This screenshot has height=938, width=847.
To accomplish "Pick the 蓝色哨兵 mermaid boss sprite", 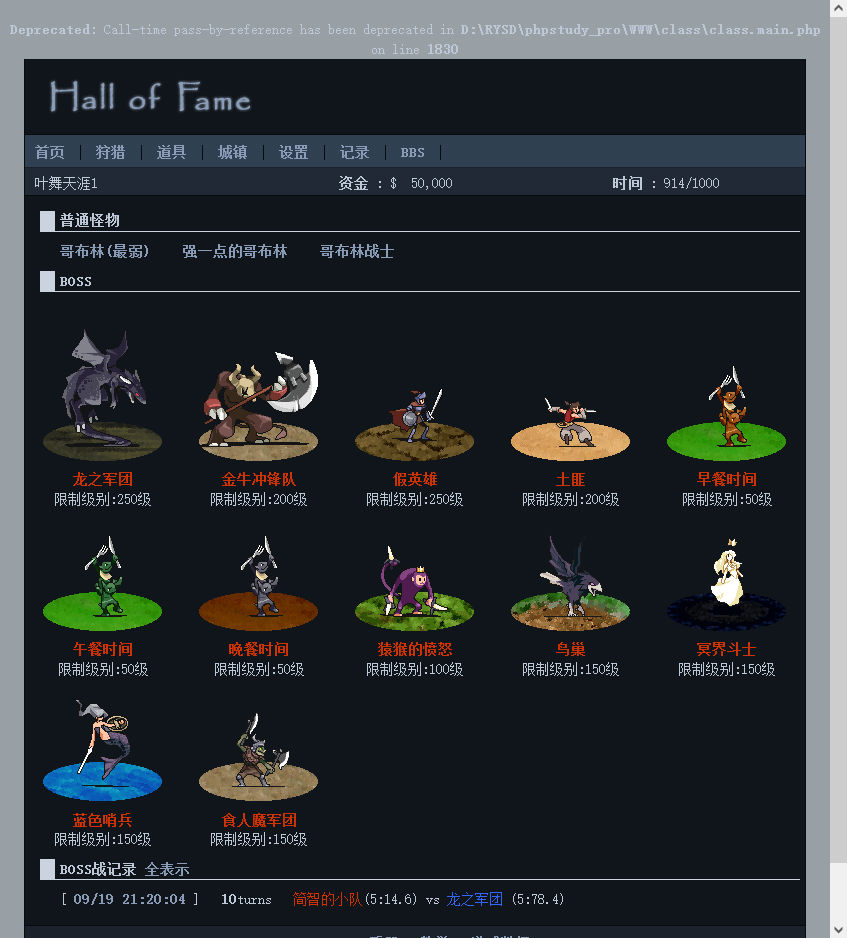I will point(102,750).
